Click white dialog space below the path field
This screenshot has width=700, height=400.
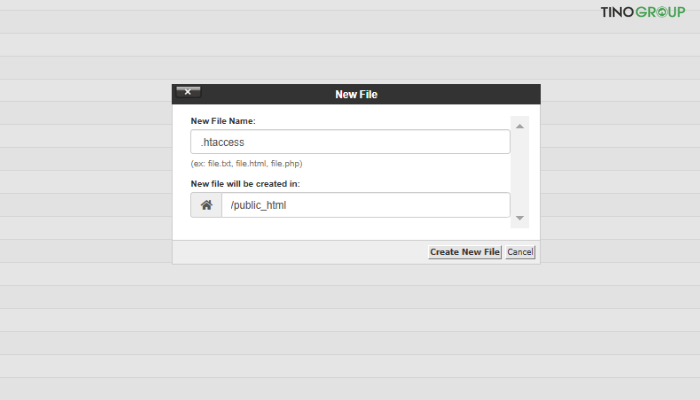350,229
